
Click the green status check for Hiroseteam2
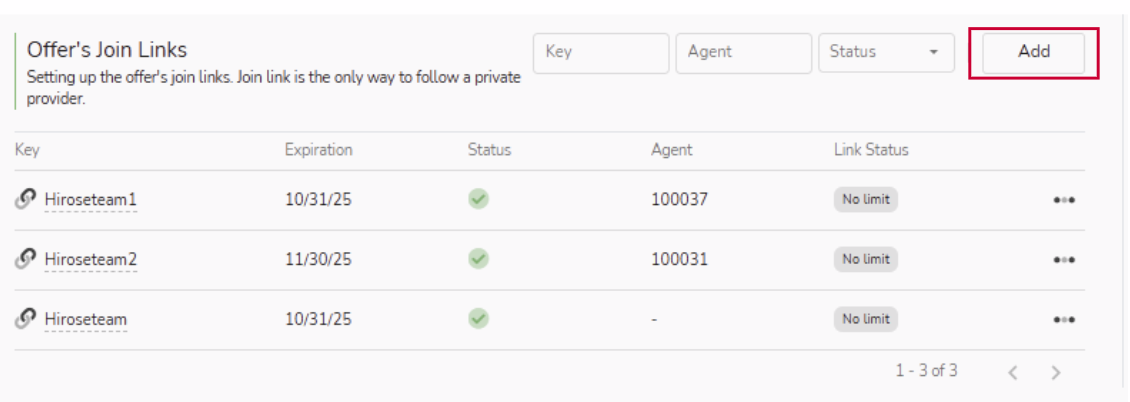tap(479, 259)
